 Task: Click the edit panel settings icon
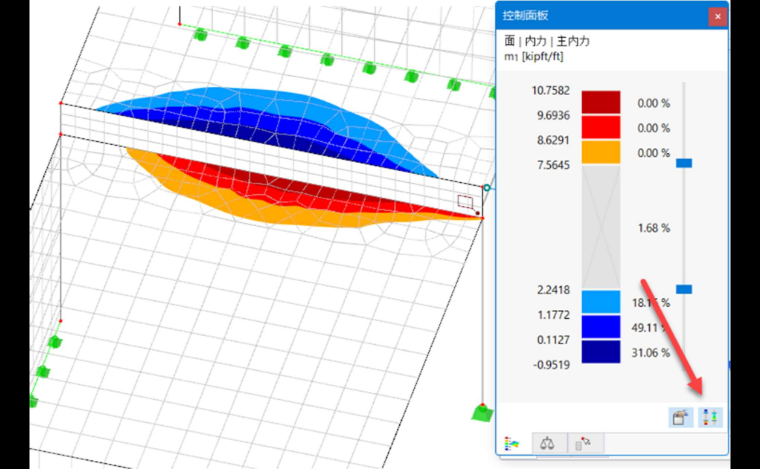coord(681,417)
